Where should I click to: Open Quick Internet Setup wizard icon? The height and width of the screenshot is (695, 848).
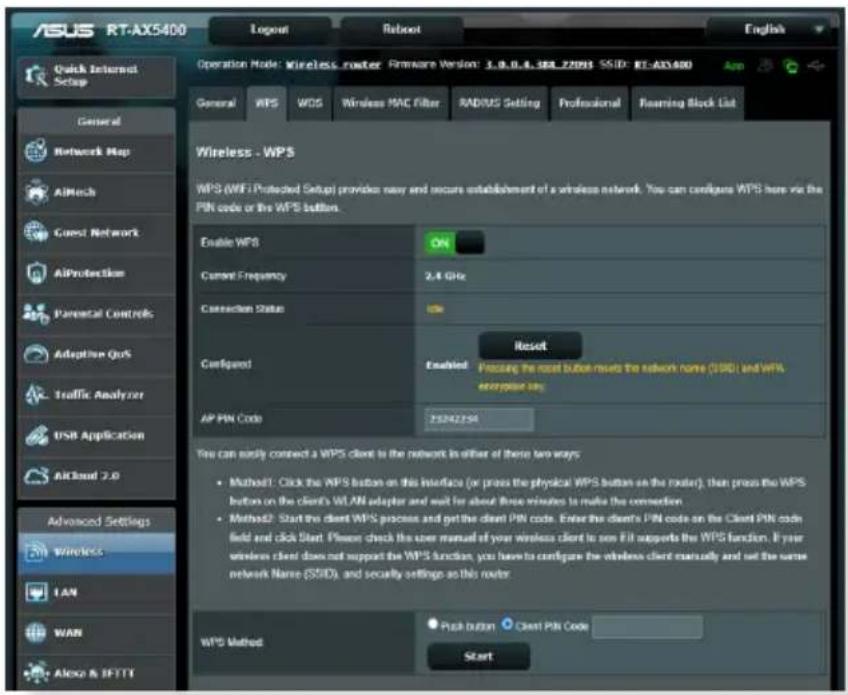(37, 76)
